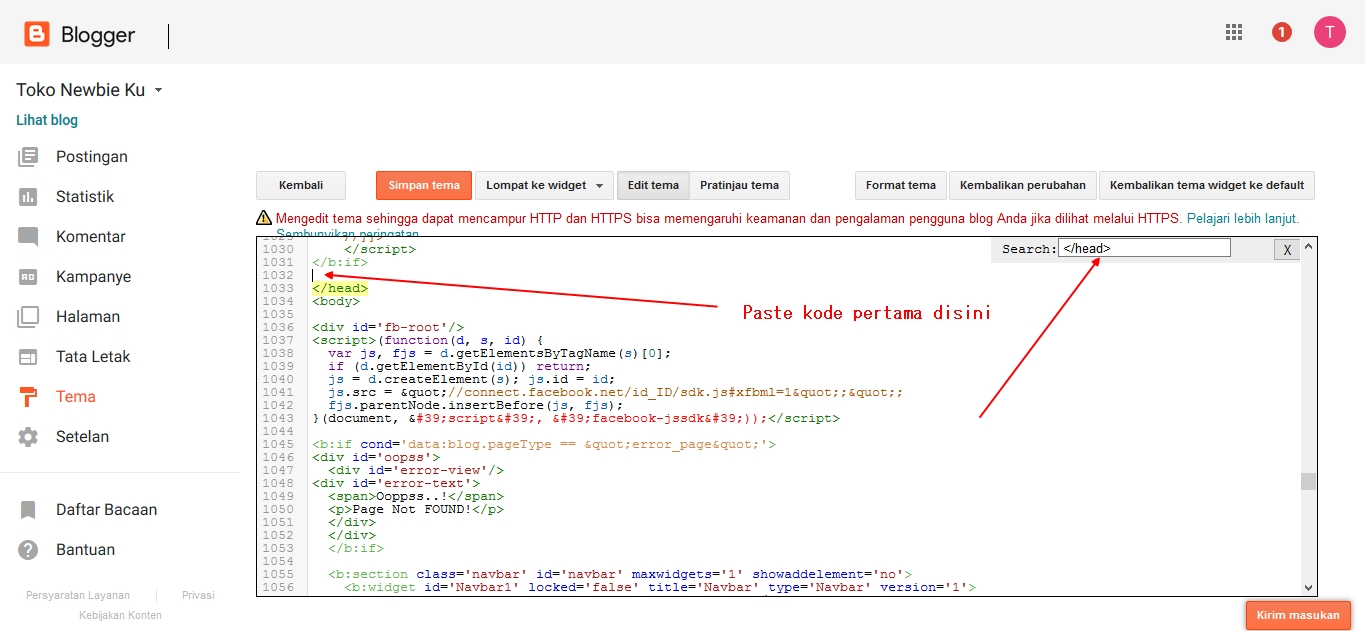This screenshot has height=631, width=1365.
Task: Click the Kirim masukan button
Action: (x=1298, y=615)
